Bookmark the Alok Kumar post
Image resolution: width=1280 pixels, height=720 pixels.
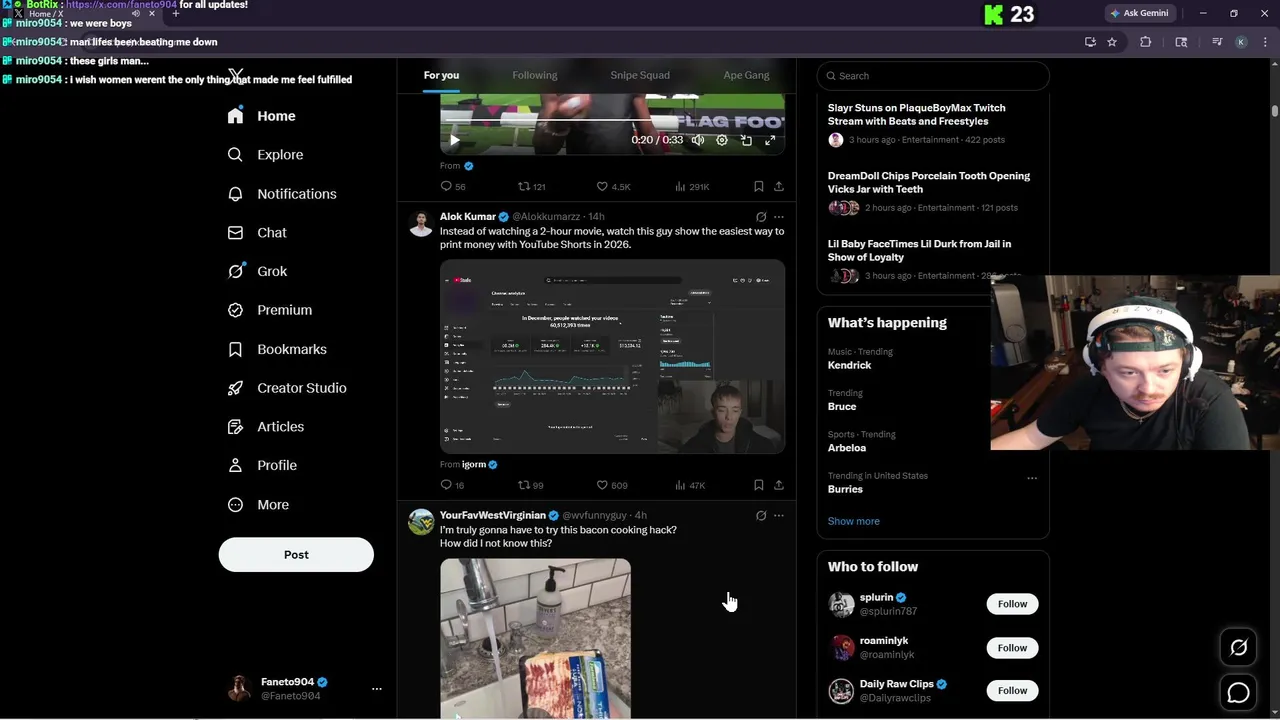pyautogui.click(x=759, y=486)
